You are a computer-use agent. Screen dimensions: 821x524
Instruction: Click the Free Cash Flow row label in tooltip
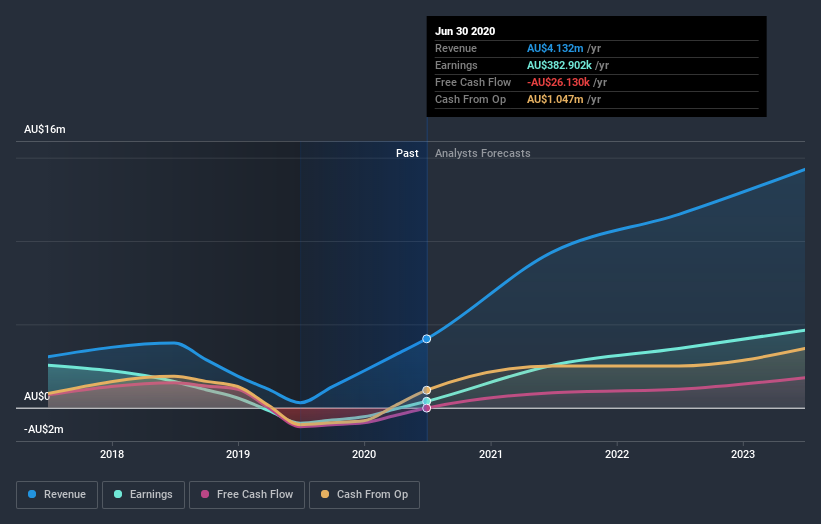click(473, 82)
